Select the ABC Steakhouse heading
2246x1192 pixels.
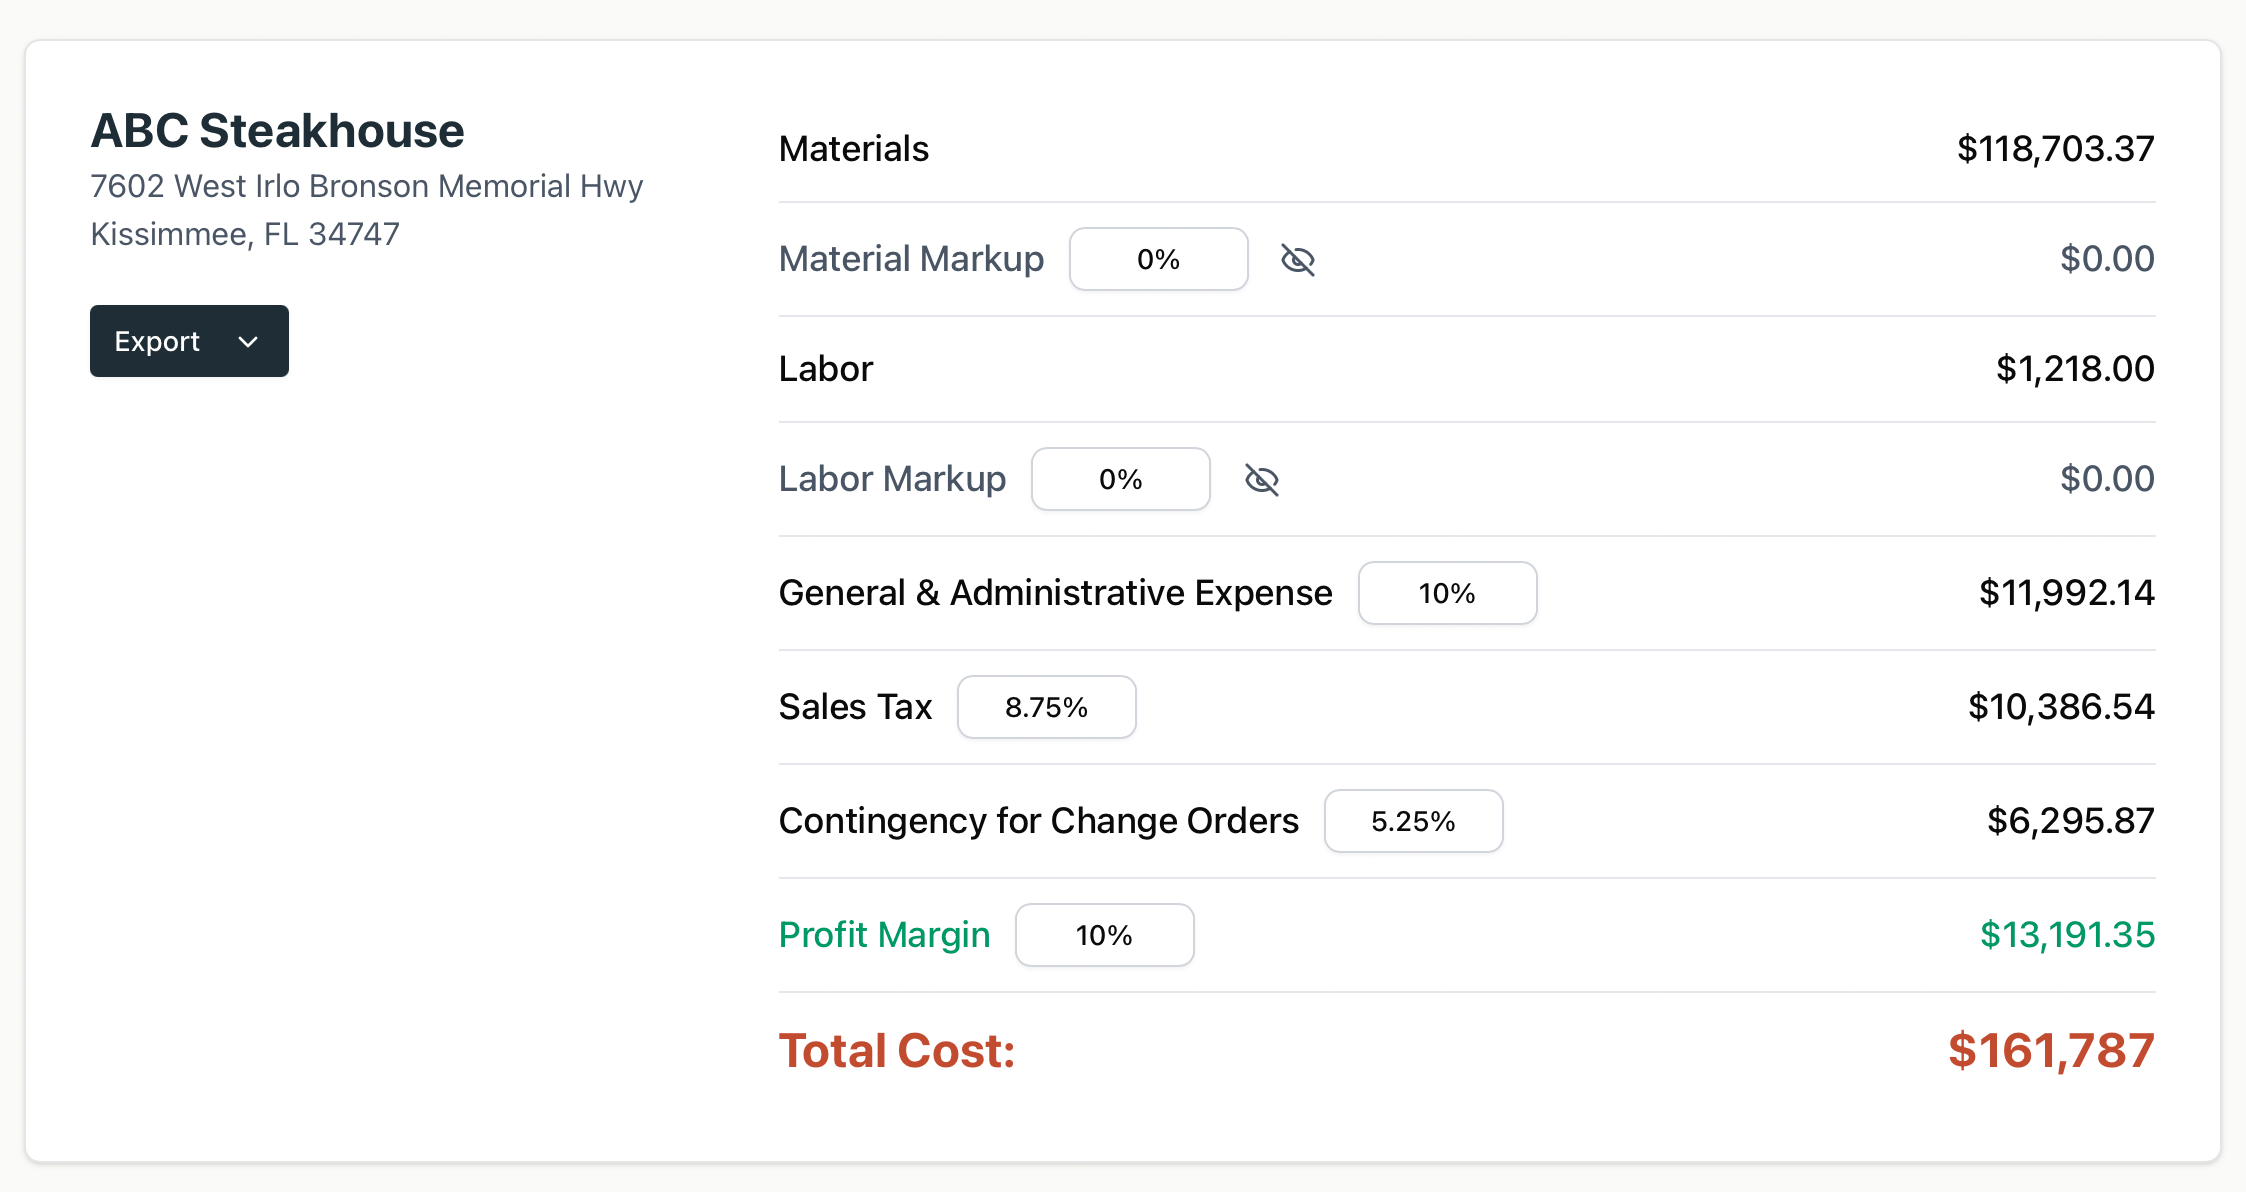(278, 129)
